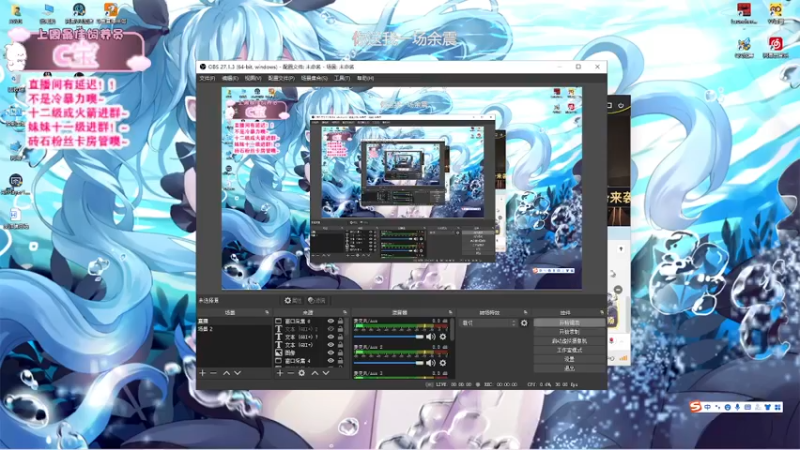Open NetEase Cloud Music desktop icon

pyautogui.click(x=776, y=47)
